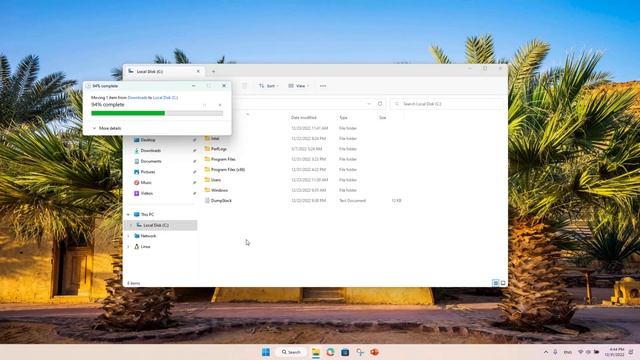Open the Windows Start menu
Image resolution: width=640 pixels, height=360 pixels.
(x=266, y=352)
